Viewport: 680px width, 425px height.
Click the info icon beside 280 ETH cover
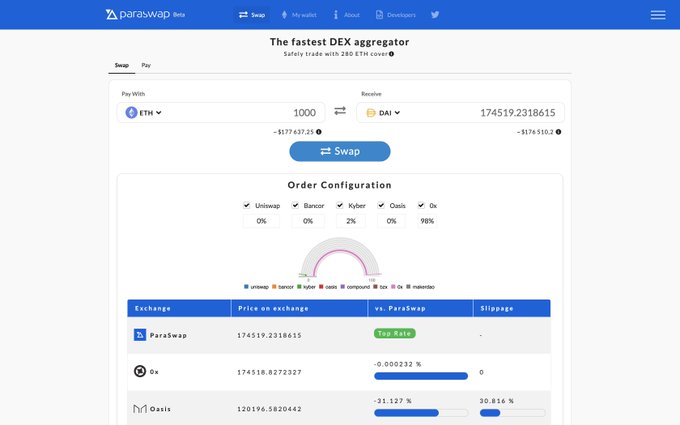[x=392, y=54]
